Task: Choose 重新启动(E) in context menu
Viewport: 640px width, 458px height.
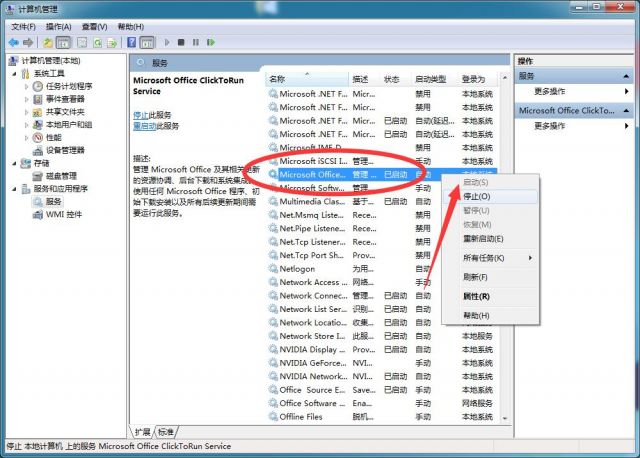Action: point(490,238)
